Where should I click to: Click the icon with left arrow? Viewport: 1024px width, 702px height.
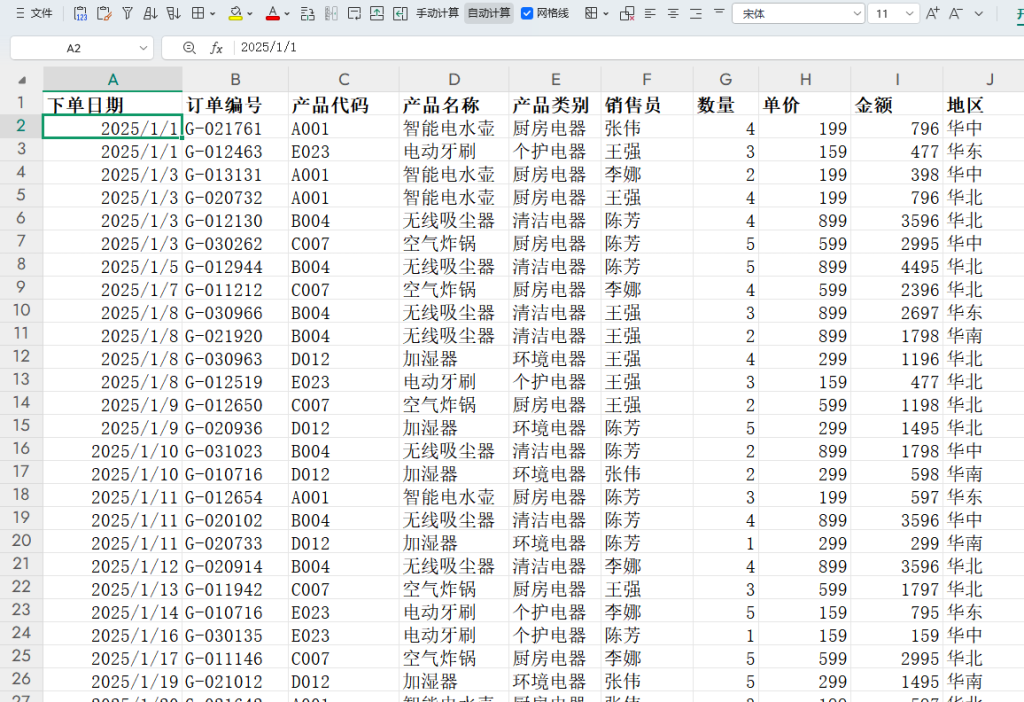click(400, 13)
